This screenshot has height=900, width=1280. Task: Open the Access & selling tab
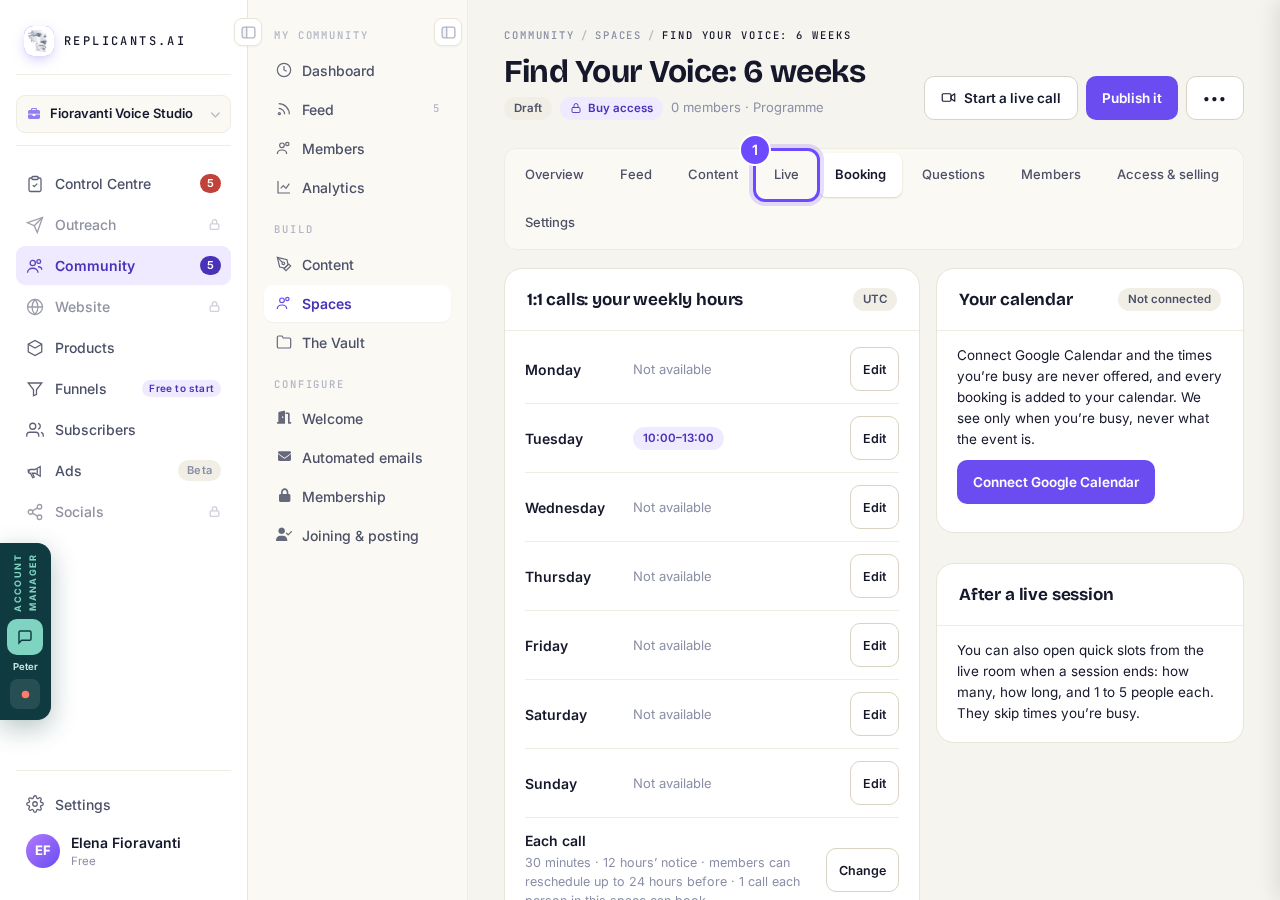[1168, 174]
